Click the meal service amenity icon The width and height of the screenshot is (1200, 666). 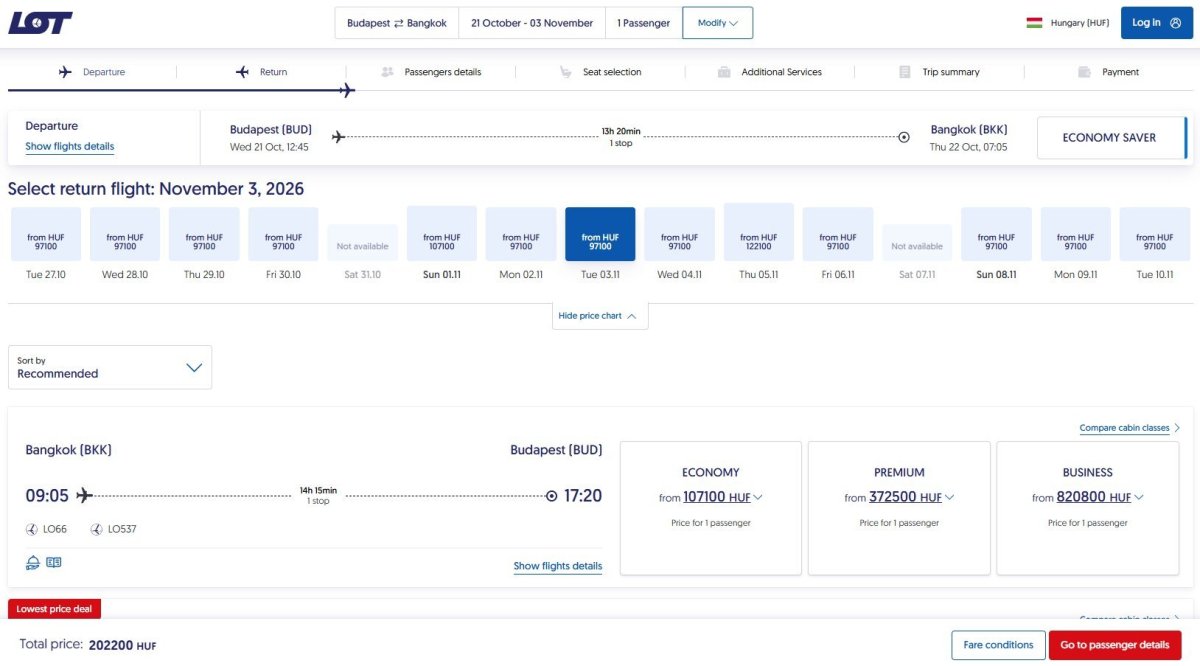pos(33,563)
